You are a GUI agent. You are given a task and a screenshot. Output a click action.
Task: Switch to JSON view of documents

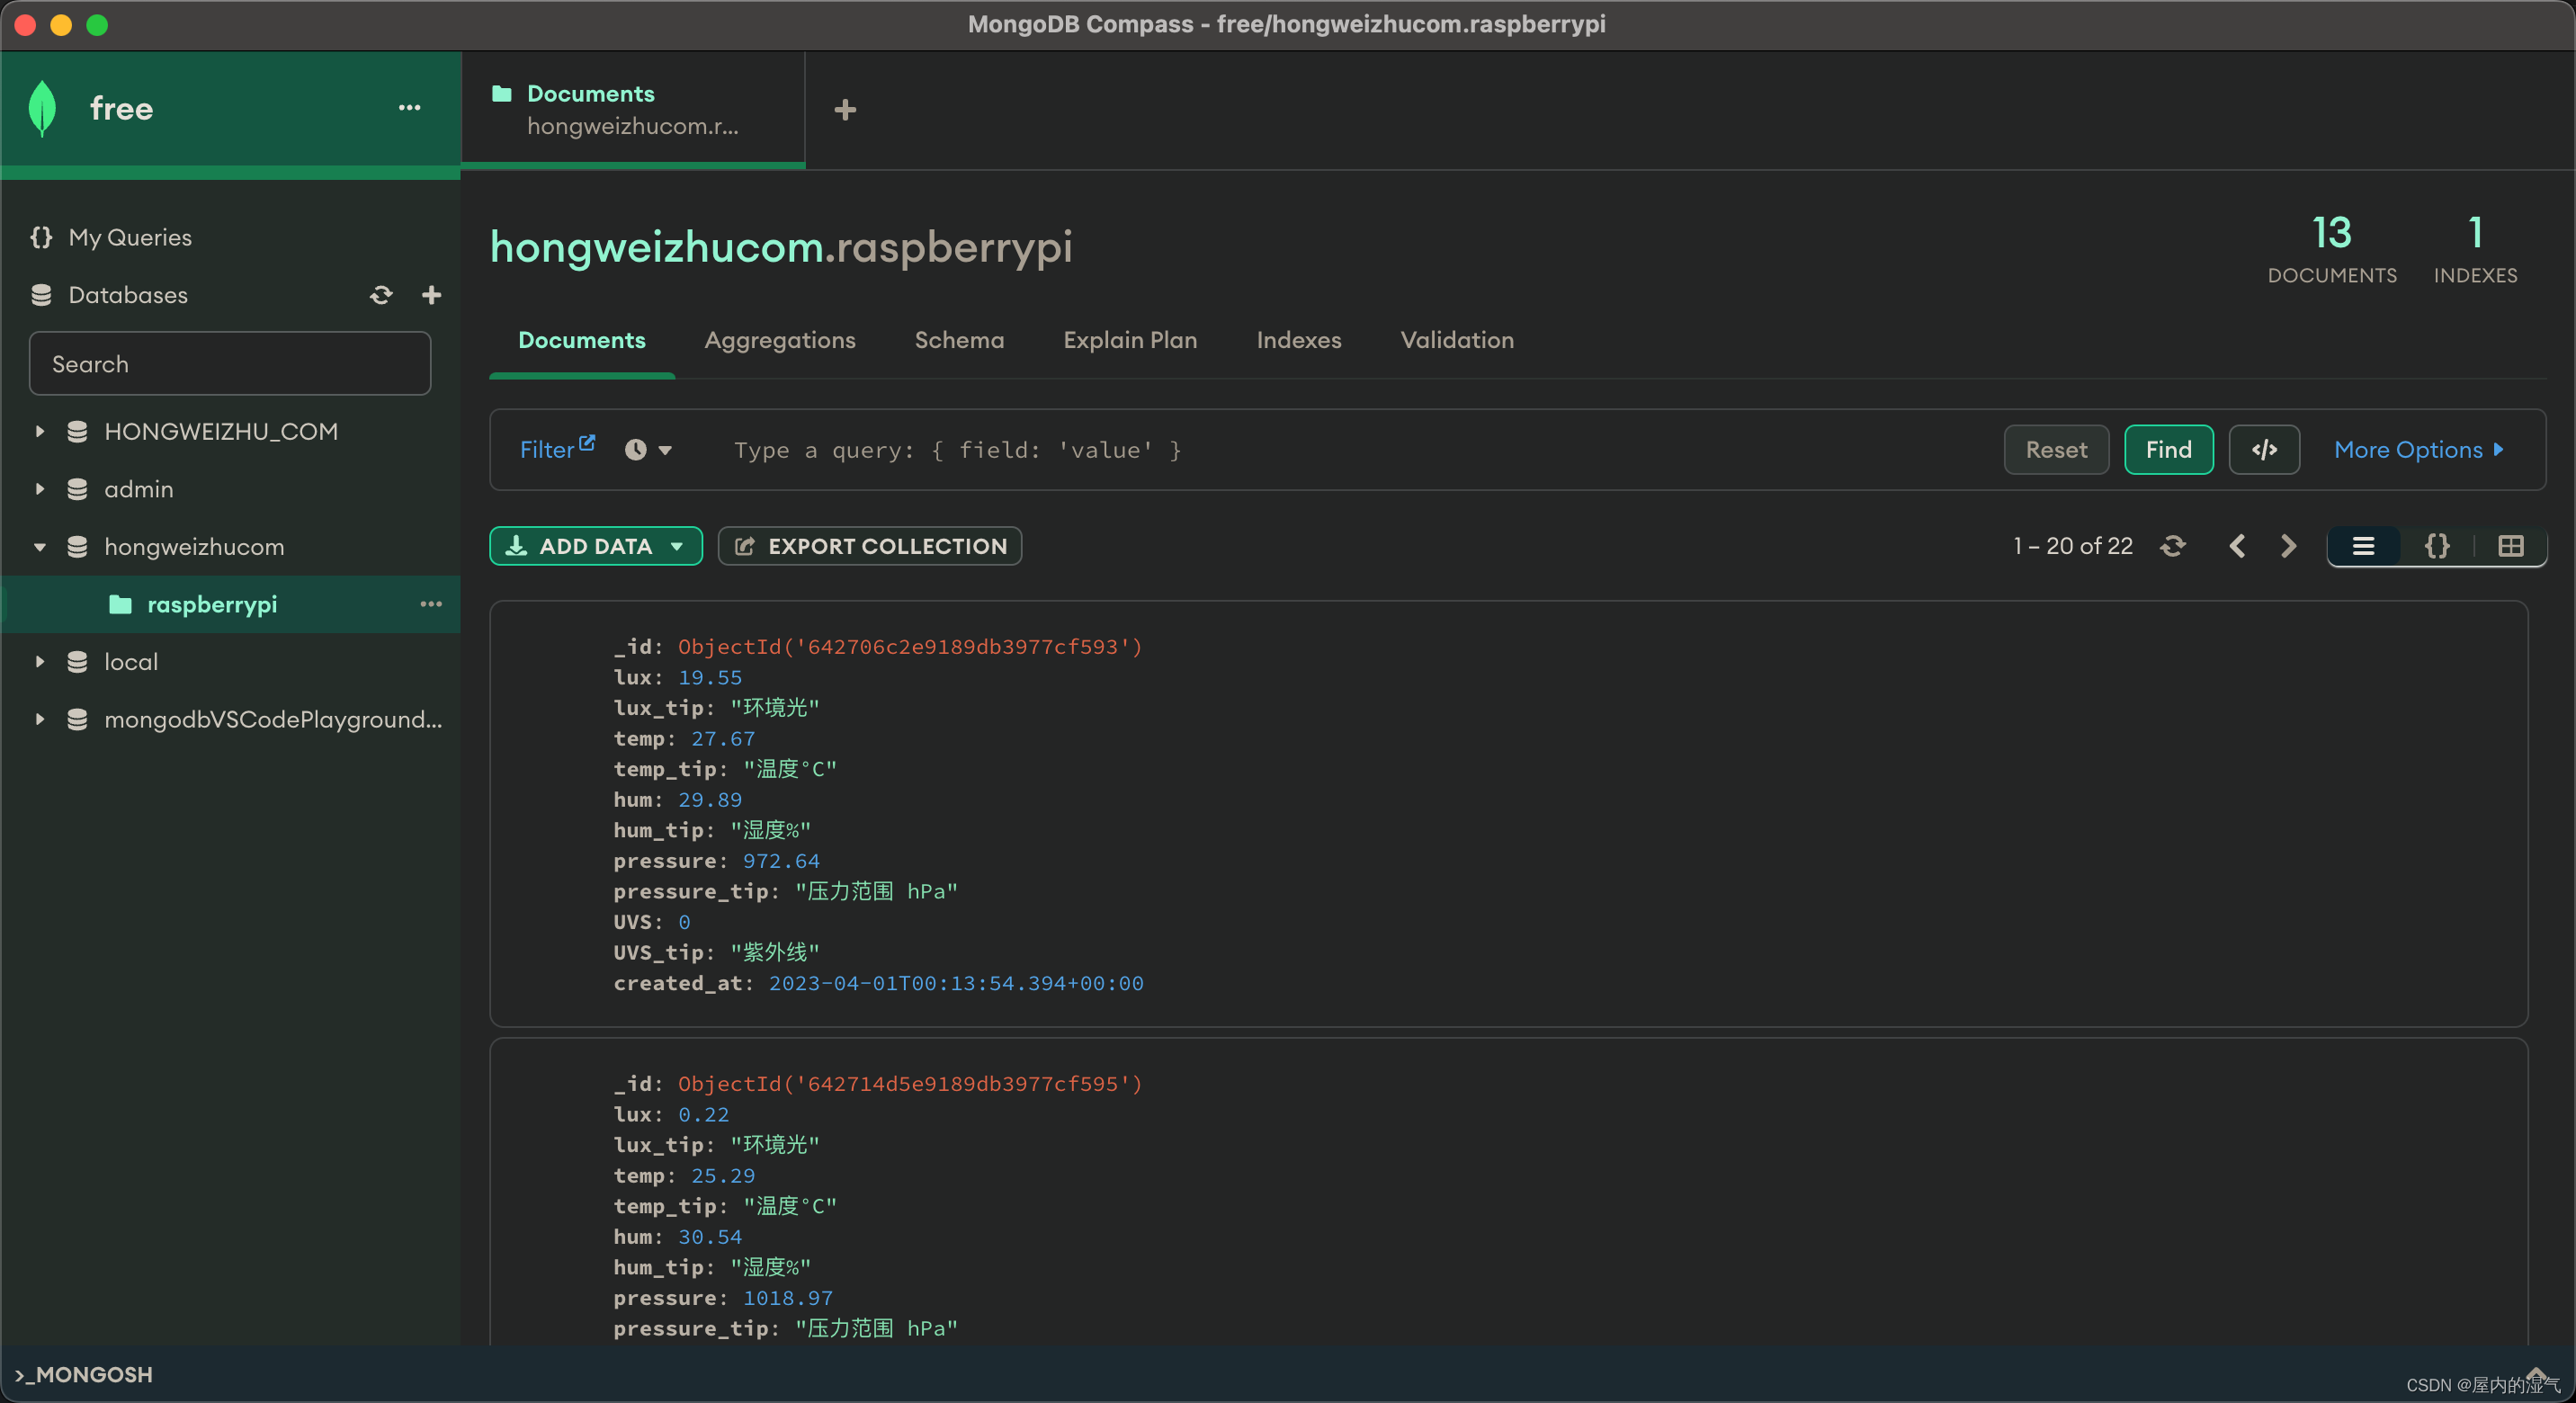click(x=2437, y=546)
